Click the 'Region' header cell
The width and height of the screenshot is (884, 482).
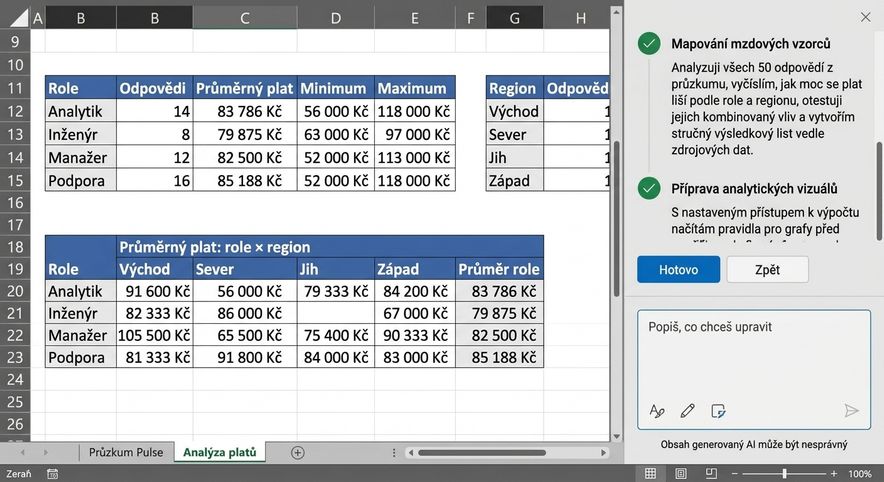[x=515, y=88]
